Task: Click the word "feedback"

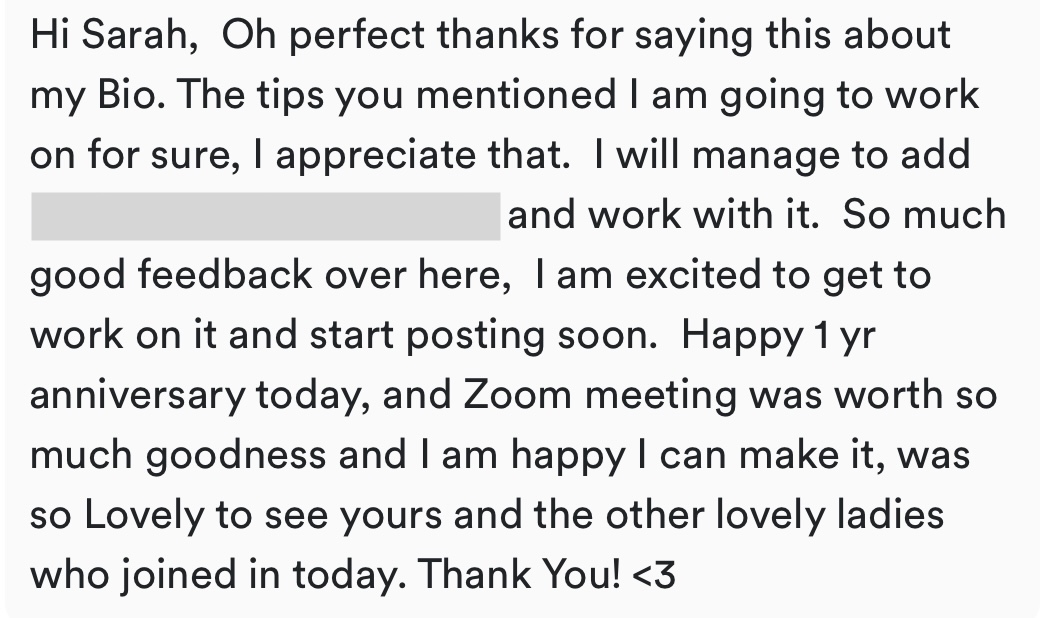Action: pyautogui.click(x=225, y=274)
